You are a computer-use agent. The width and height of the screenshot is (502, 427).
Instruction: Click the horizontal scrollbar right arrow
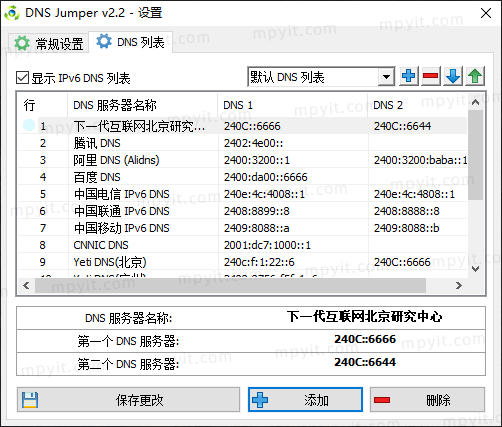[x=459, y=285]
